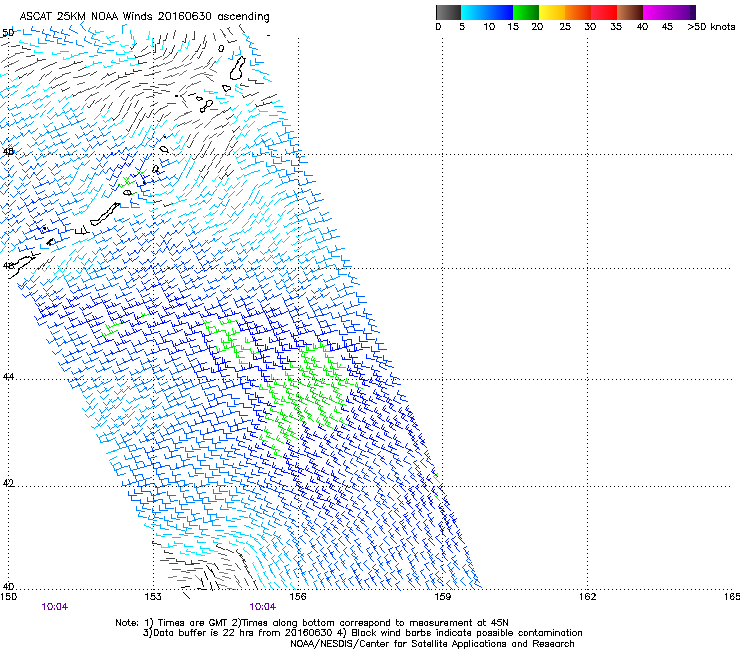Click the title text 'ASCAT 25KM NOAA Winds 20160630 ascending'
740x650 pixels.
(x=144, y=17)
